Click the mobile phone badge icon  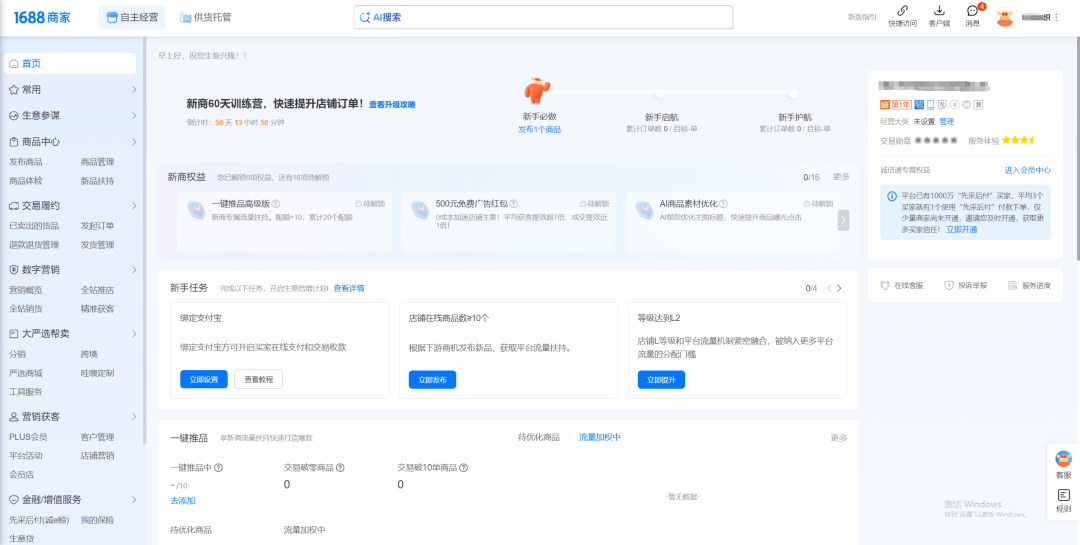(931, 105)
